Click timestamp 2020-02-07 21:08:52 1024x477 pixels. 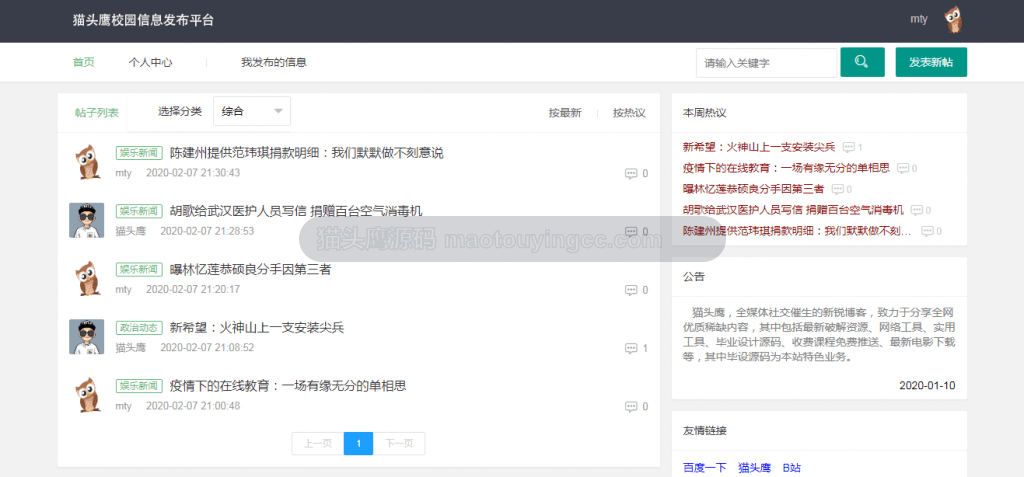click(207, 347)
